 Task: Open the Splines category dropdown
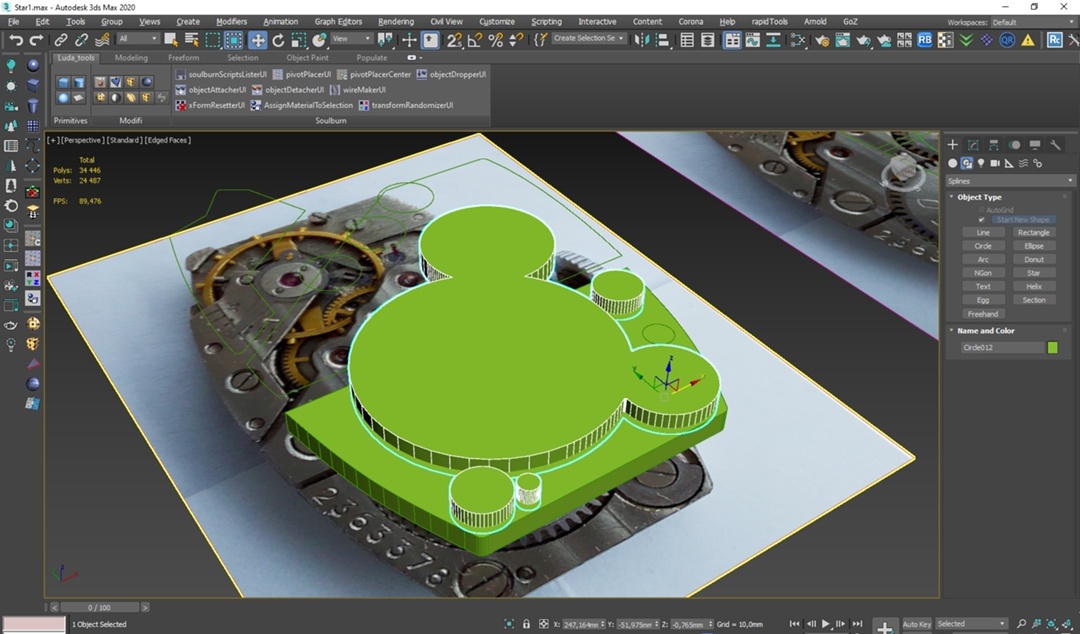[1010, 181]
